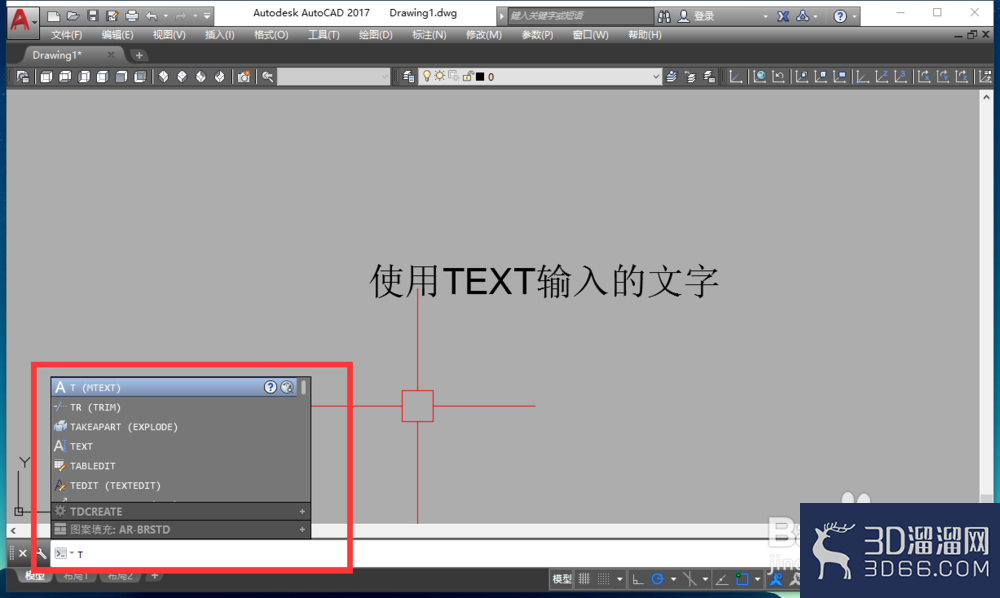Click the Help question mark icon
Image resolution: width=1000 pixels, height=598 pixels.
[840, 16]
